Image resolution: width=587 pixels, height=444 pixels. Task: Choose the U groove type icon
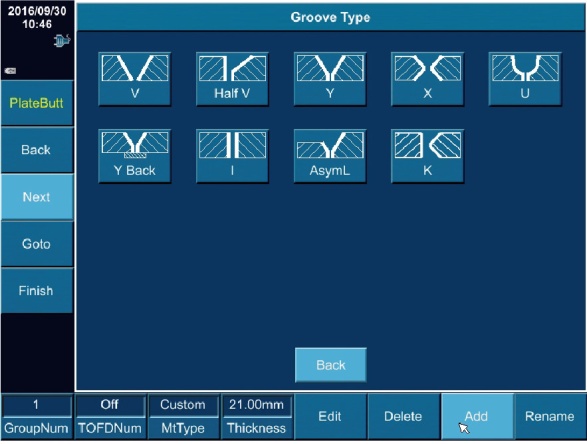(x=525, y=79)
